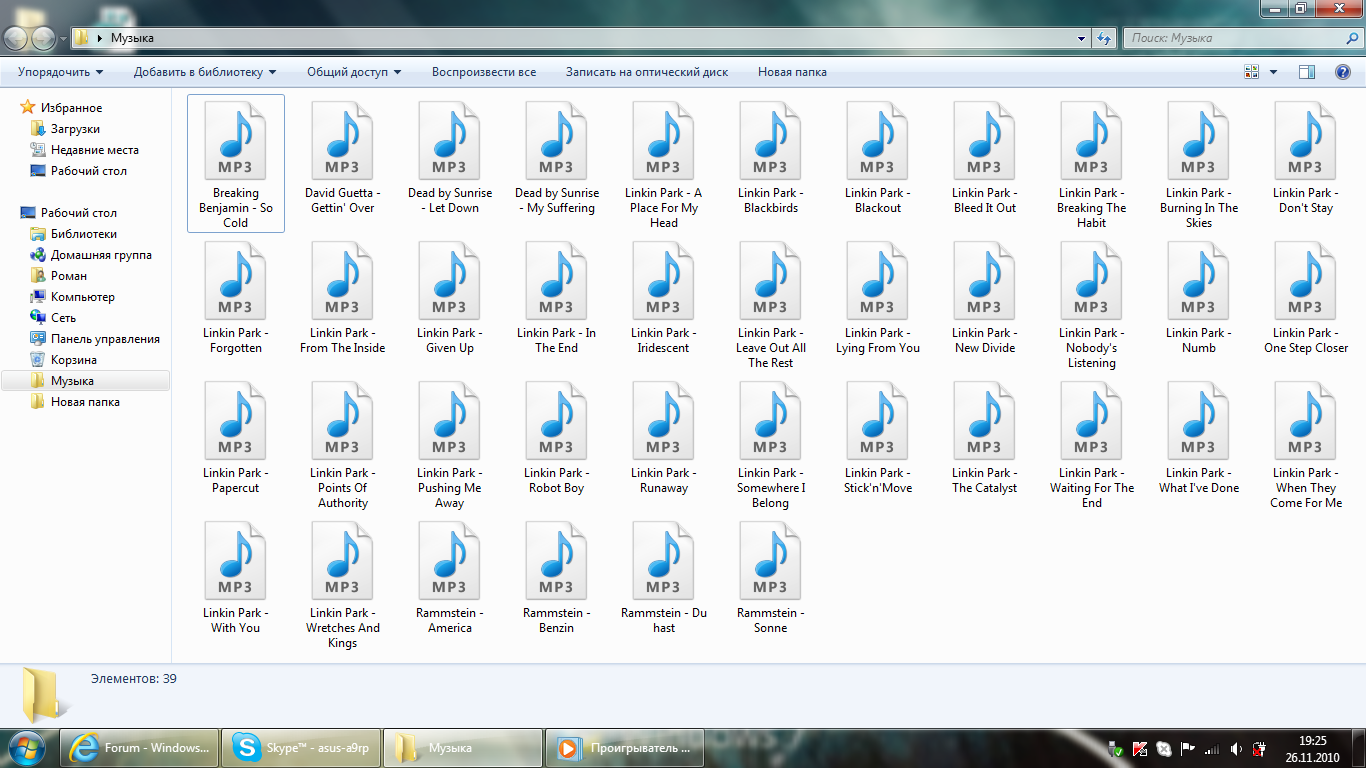Select Linkin Park - One Step Closer file
The image size is (1366, 768).
tap(1305, 298)
